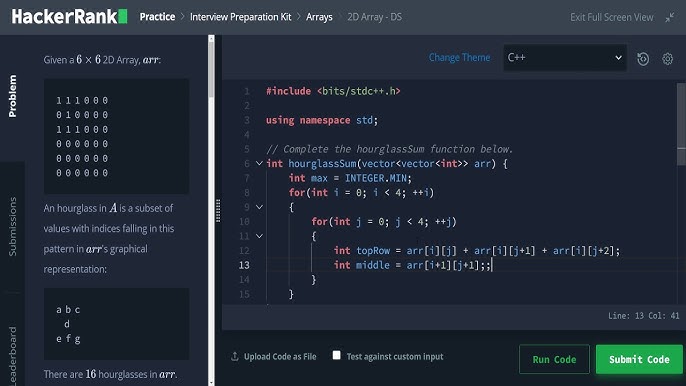
Task: Open the C++ language dropdown
Action: click(x=565, y=58)
